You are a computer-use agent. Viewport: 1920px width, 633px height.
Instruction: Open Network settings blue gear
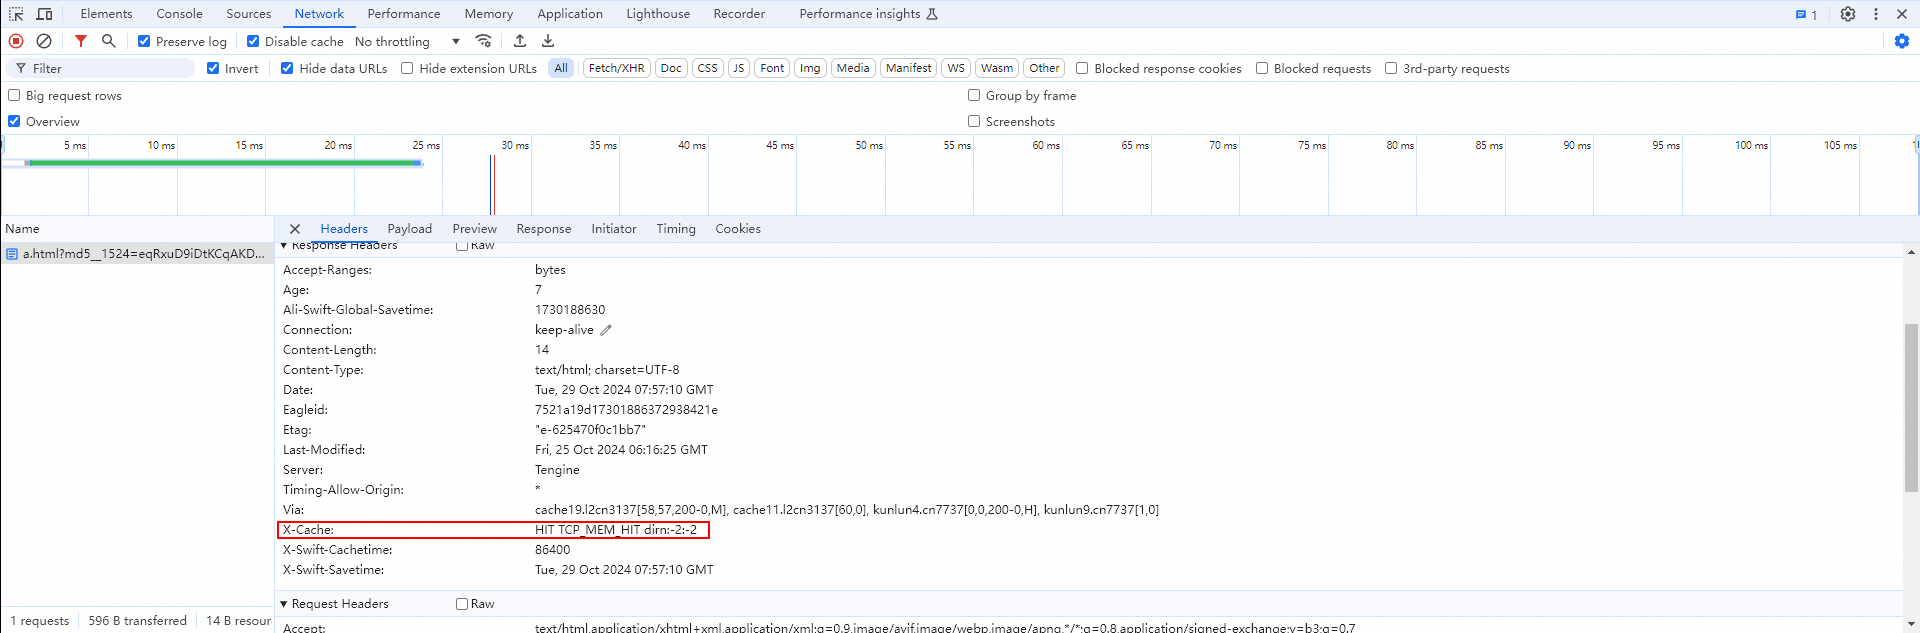[1902, 41]
